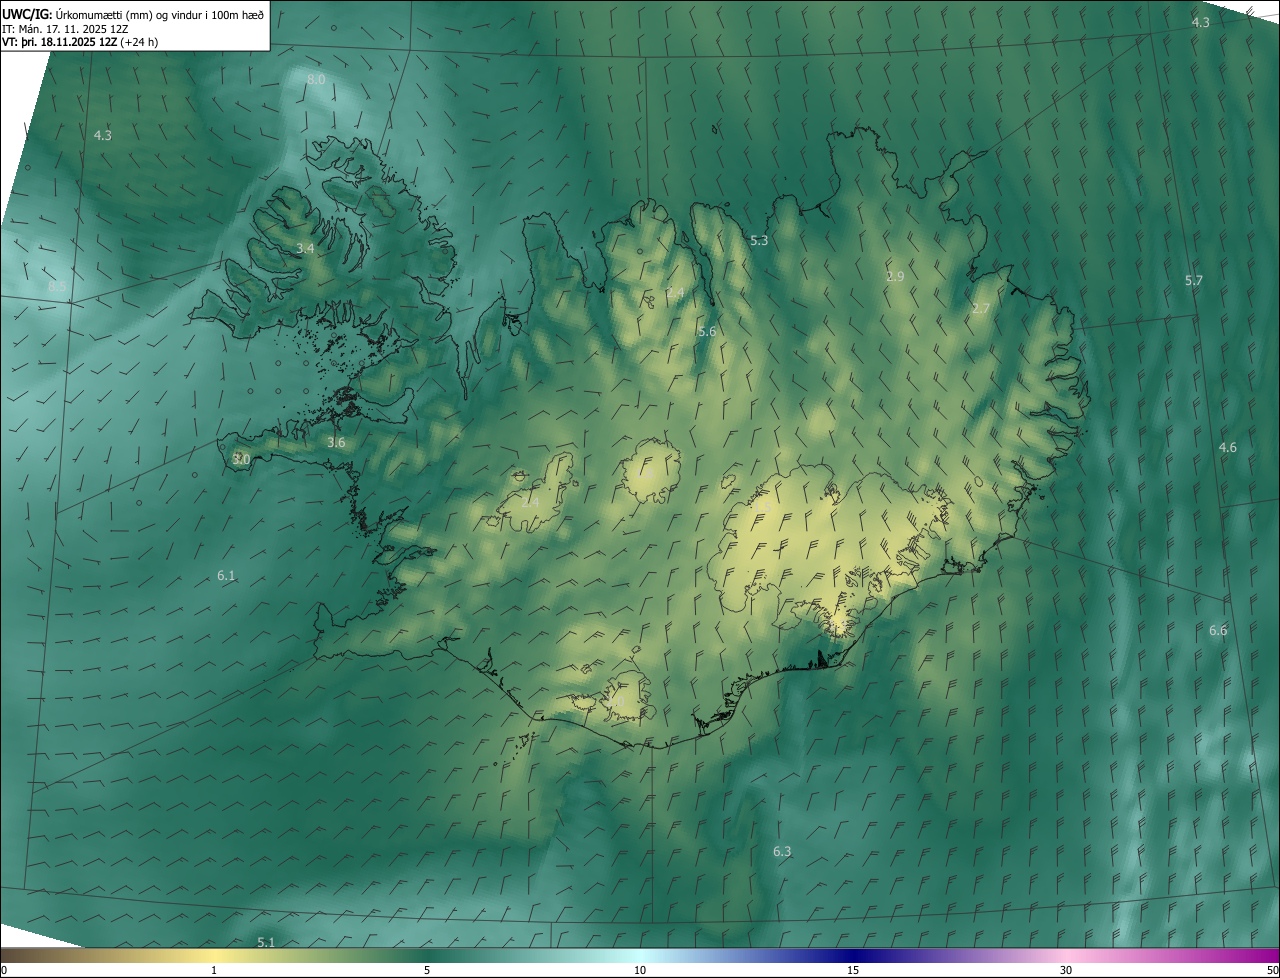Click the 8.0 value label on the map
The image size is (1280, 978).
[316, 79]
